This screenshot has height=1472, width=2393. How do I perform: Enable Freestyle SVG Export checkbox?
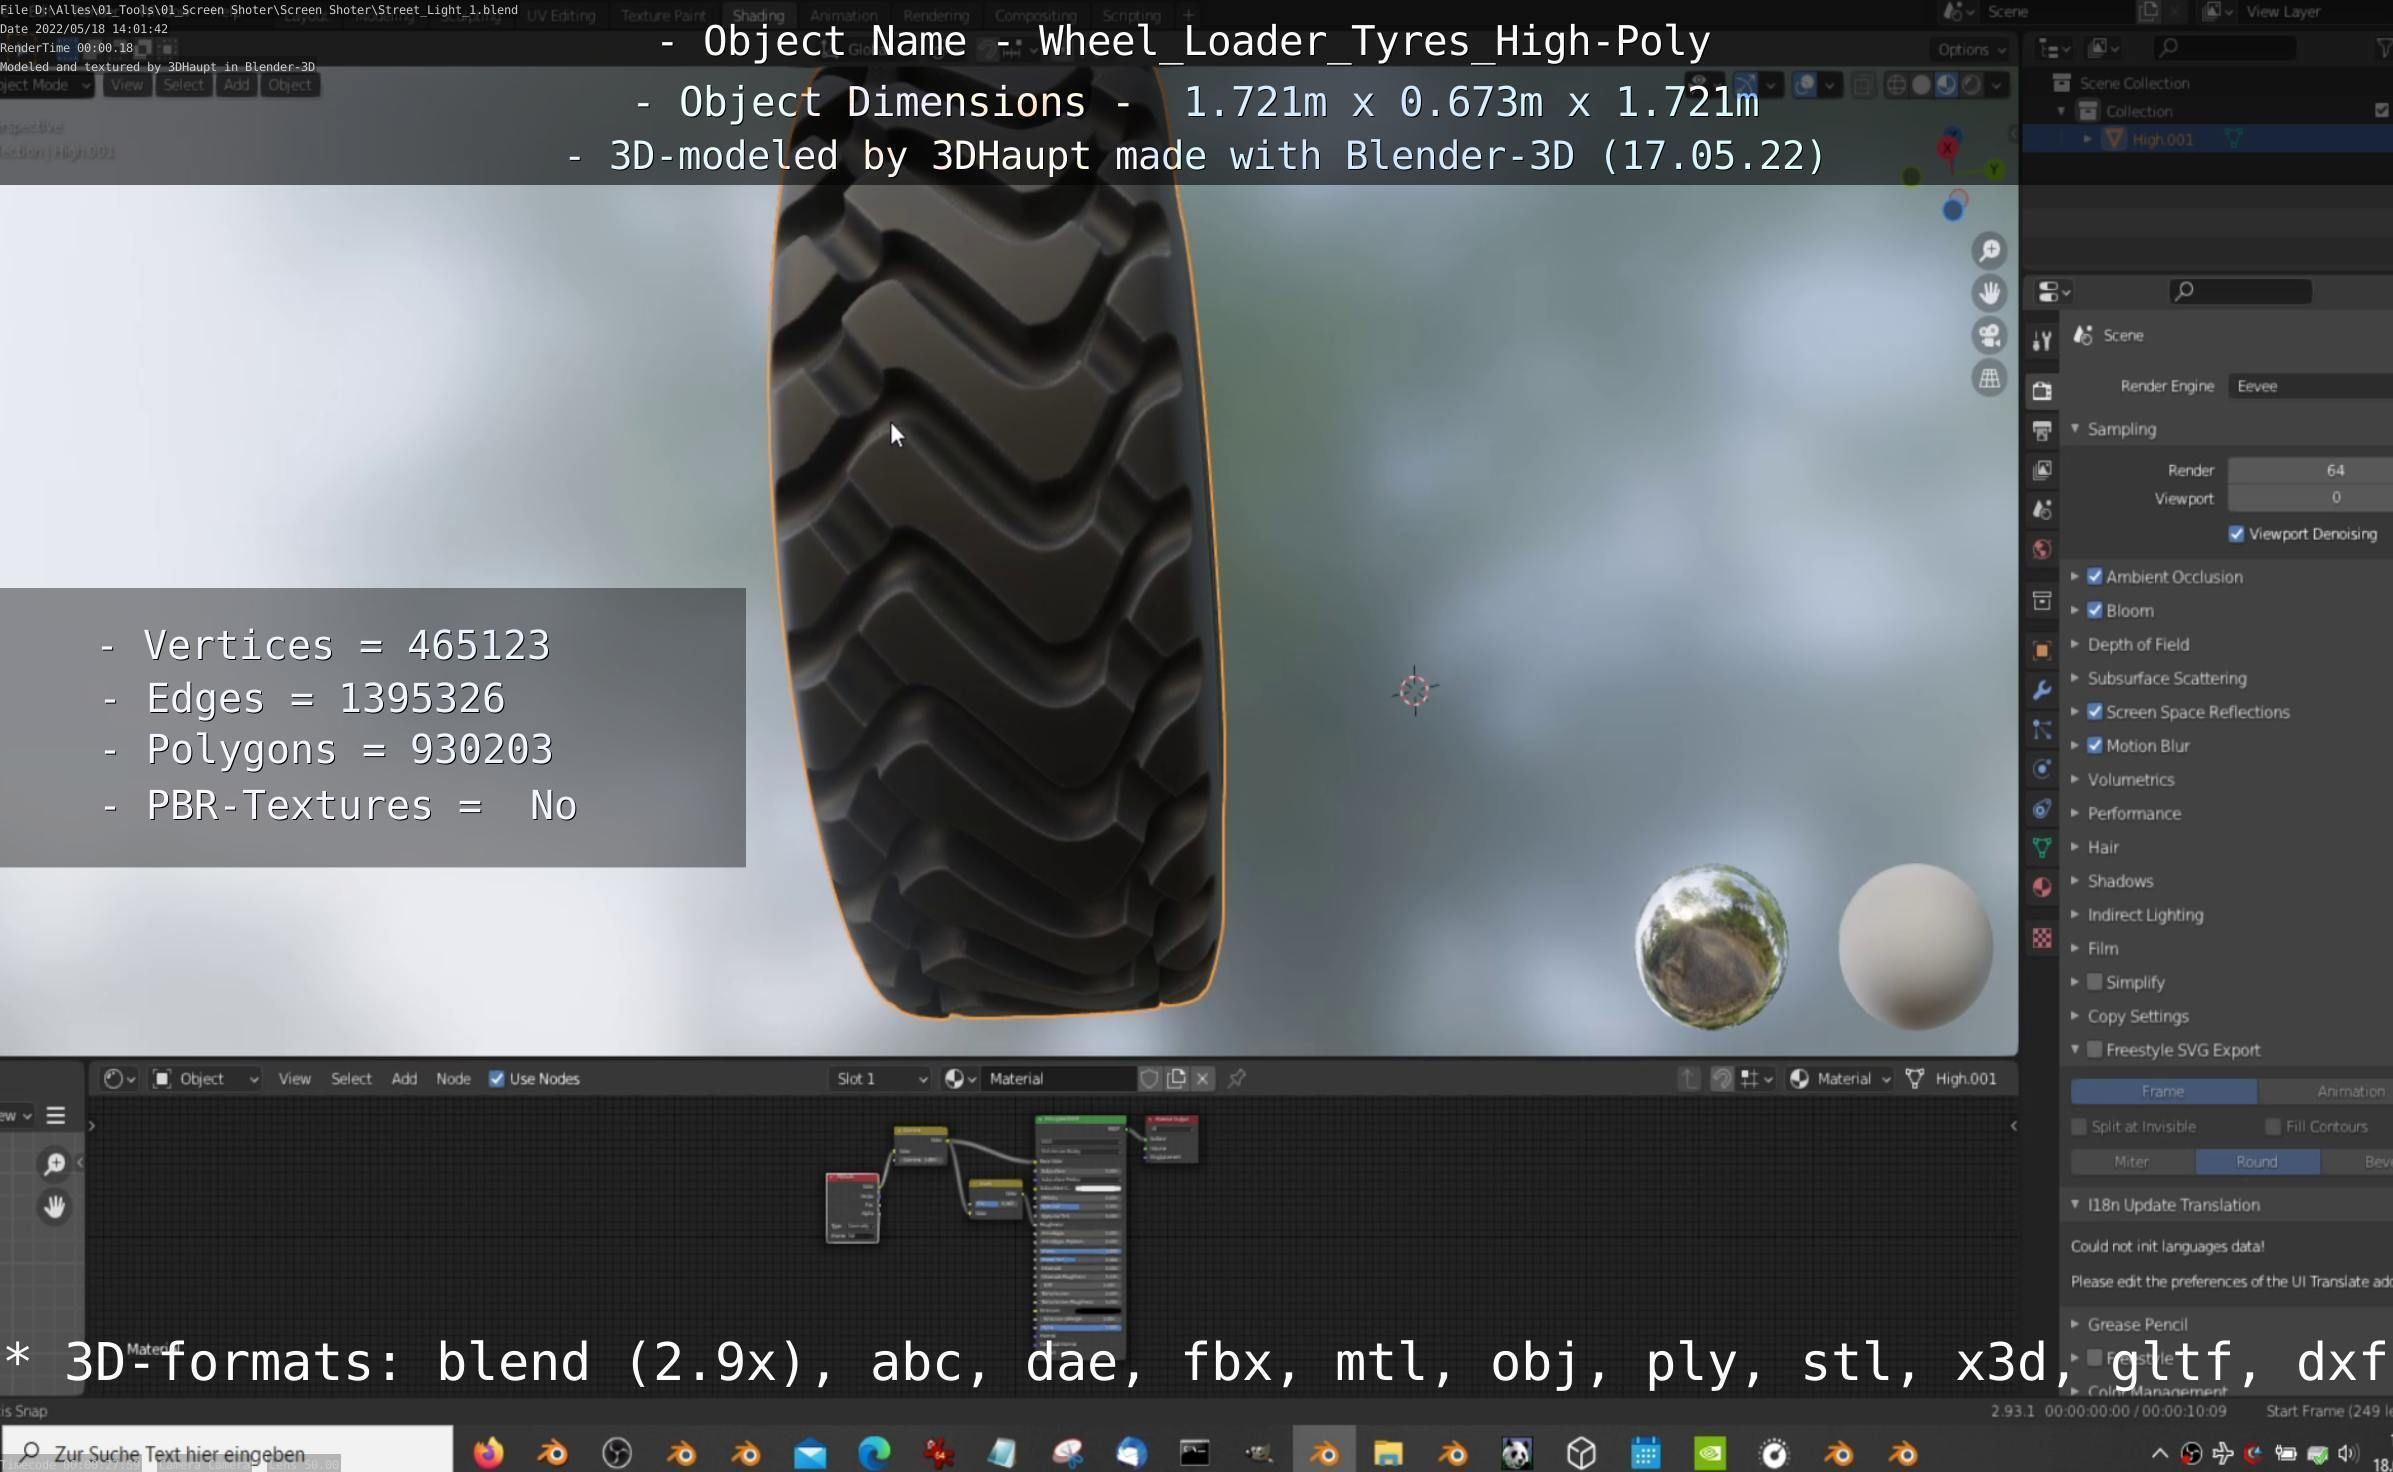click(2095, 1050)
